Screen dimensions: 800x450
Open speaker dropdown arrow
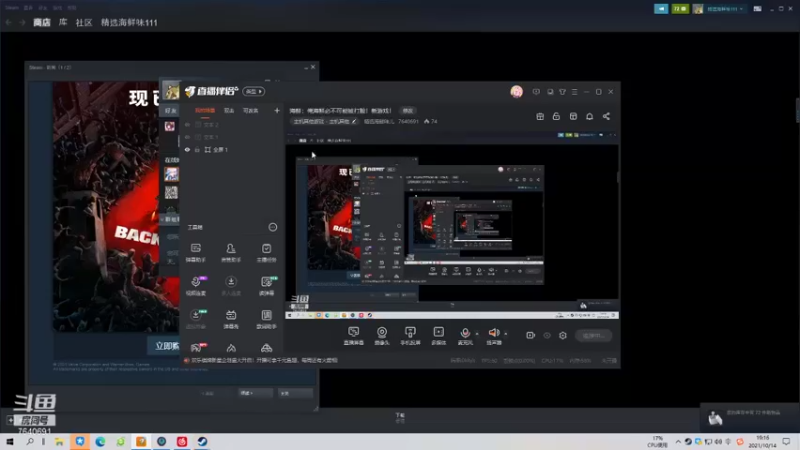point(506,334)
